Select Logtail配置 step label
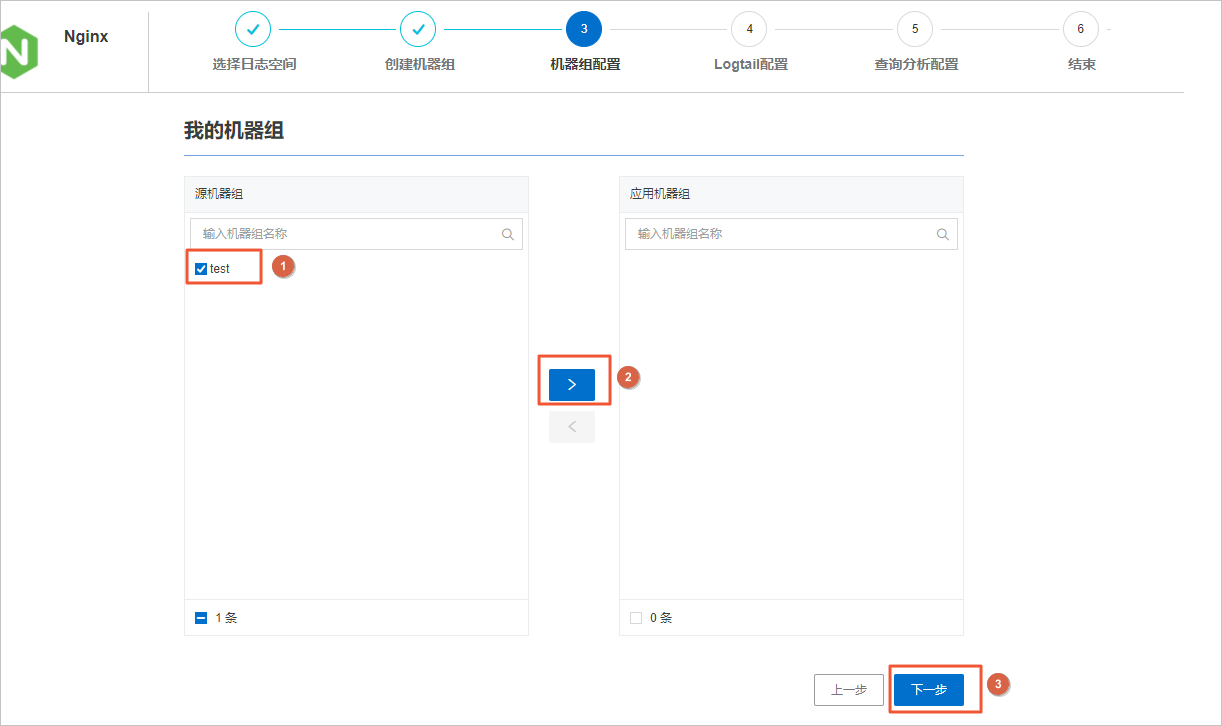Image resolution: width=1222 pixels, height=726 pixels. (x=751, y=64)
